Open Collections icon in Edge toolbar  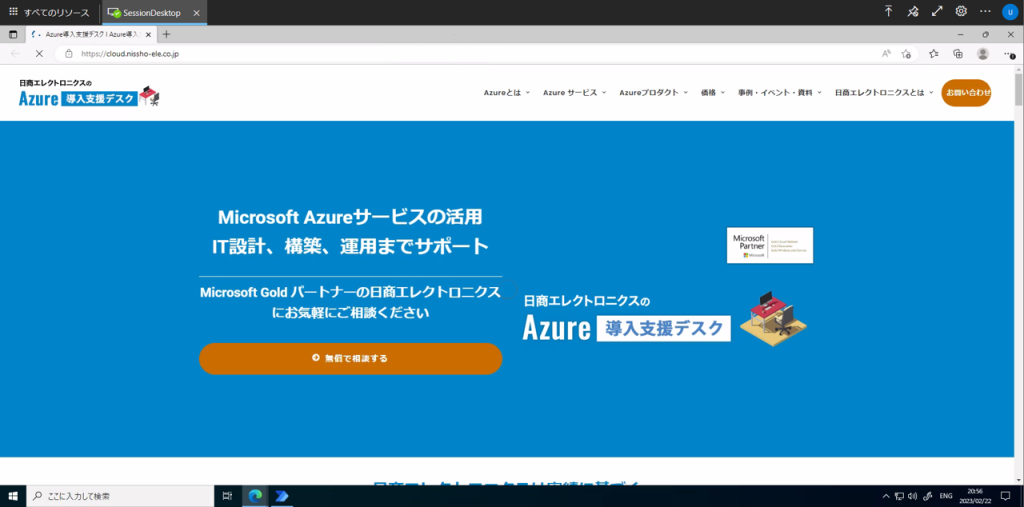[x=958, y=54]
